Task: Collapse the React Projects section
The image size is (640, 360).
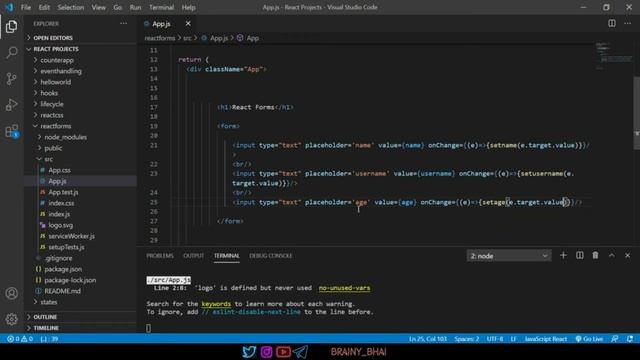Action: click(x=80, y=49)
